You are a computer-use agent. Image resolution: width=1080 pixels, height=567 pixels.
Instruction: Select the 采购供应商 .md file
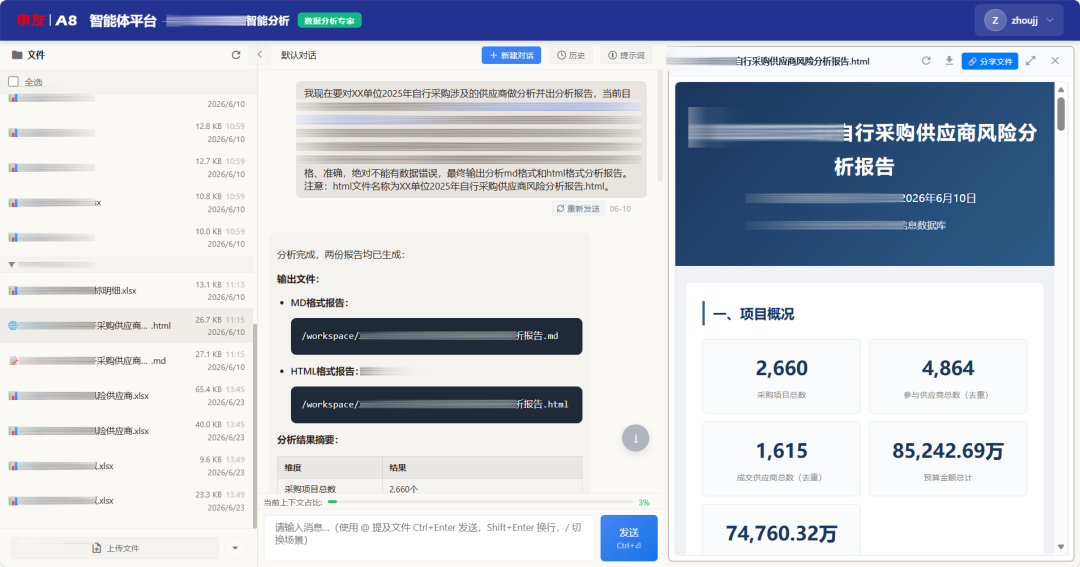point(127,361)
